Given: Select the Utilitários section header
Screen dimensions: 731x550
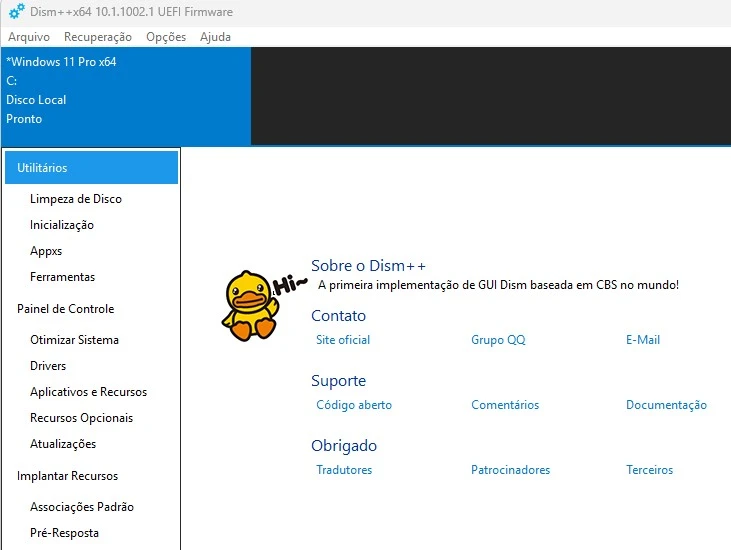Looking at the screenshot, I should (91, 167).
